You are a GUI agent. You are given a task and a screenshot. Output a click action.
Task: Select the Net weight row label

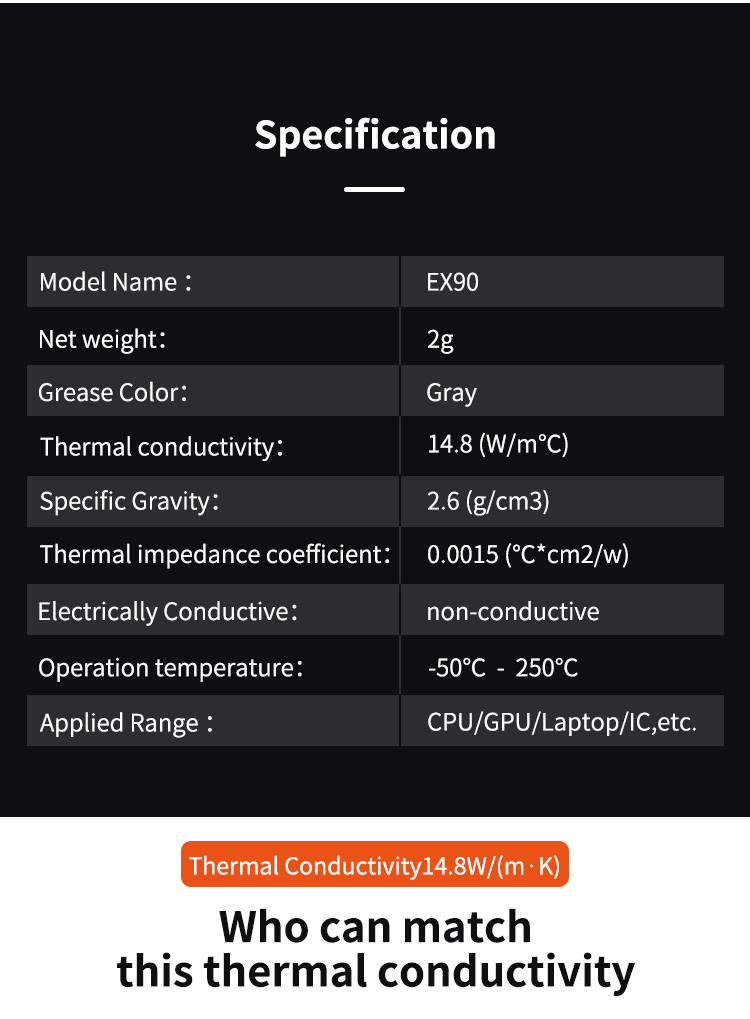(102, 339)
